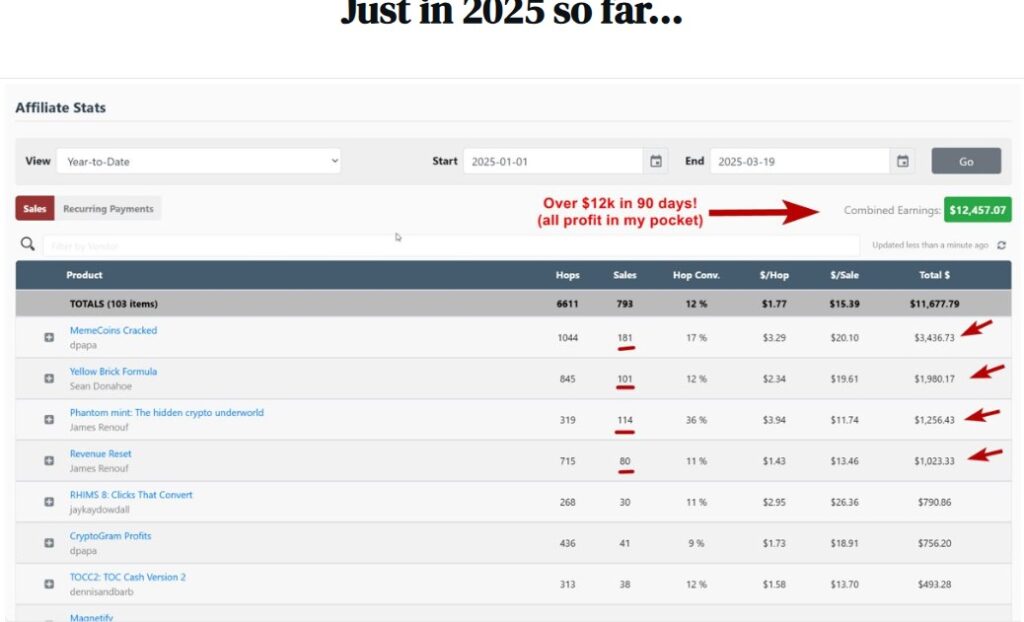Click the green Combined Earnings badge
The height and width of the screenshot is (622, 1024).
pos(977,210)
